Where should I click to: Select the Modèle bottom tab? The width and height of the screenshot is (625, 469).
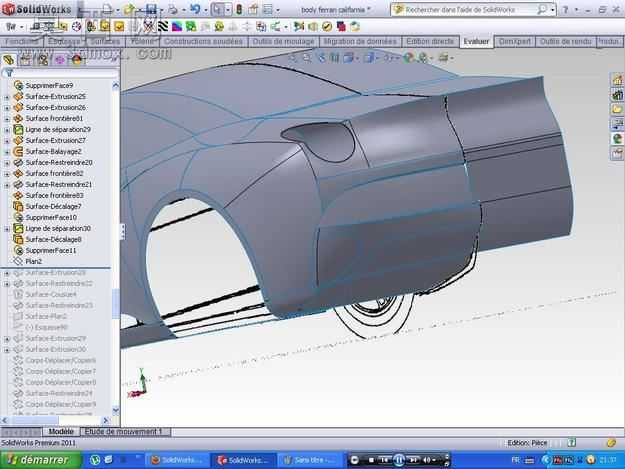click(61, 432)
